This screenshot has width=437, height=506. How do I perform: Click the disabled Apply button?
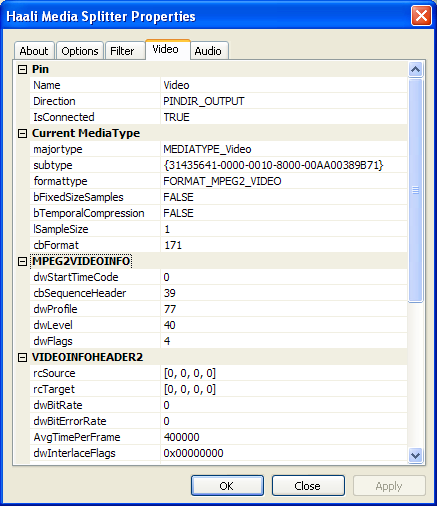click(389, 486)
